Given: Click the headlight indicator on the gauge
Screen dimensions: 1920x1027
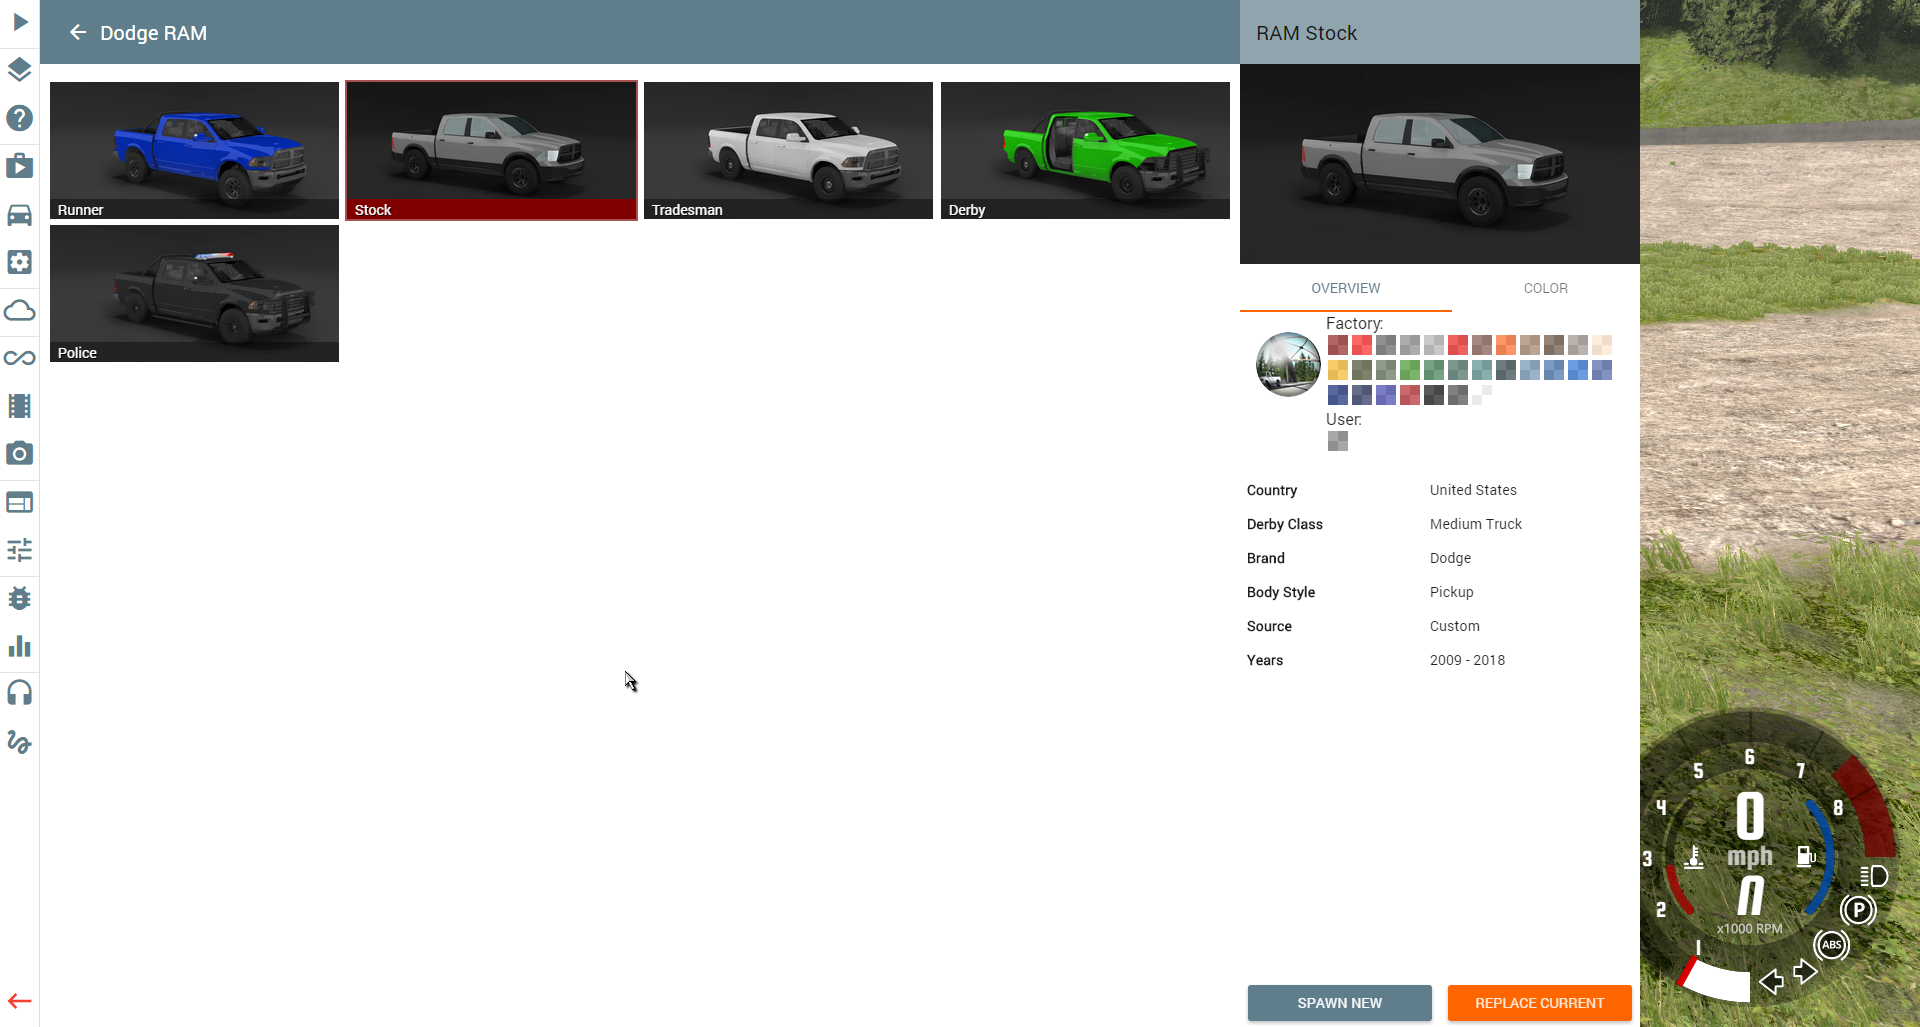Looking at the screenshot, I should (x=1874, y=877).
